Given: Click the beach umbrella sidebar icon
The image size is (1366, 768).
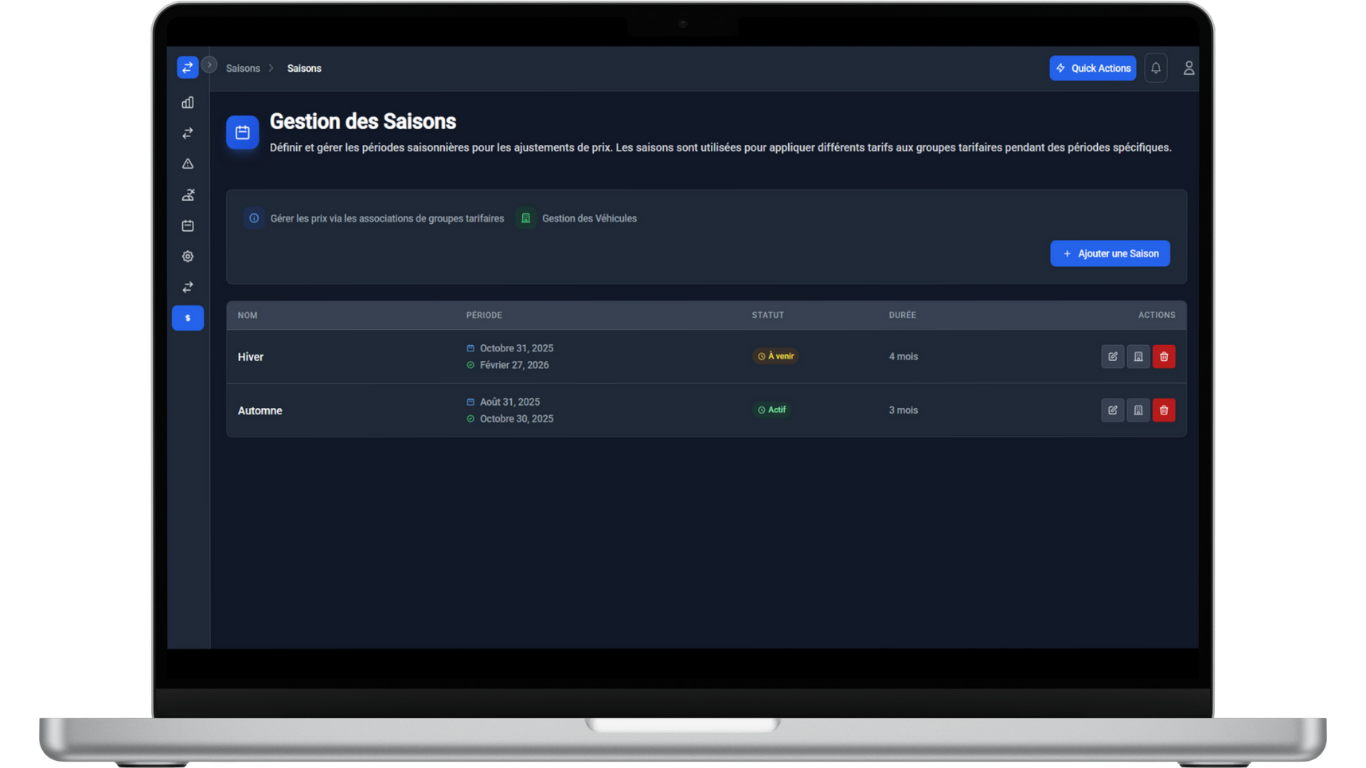Looking at the screenshot, I should (187, 195).
